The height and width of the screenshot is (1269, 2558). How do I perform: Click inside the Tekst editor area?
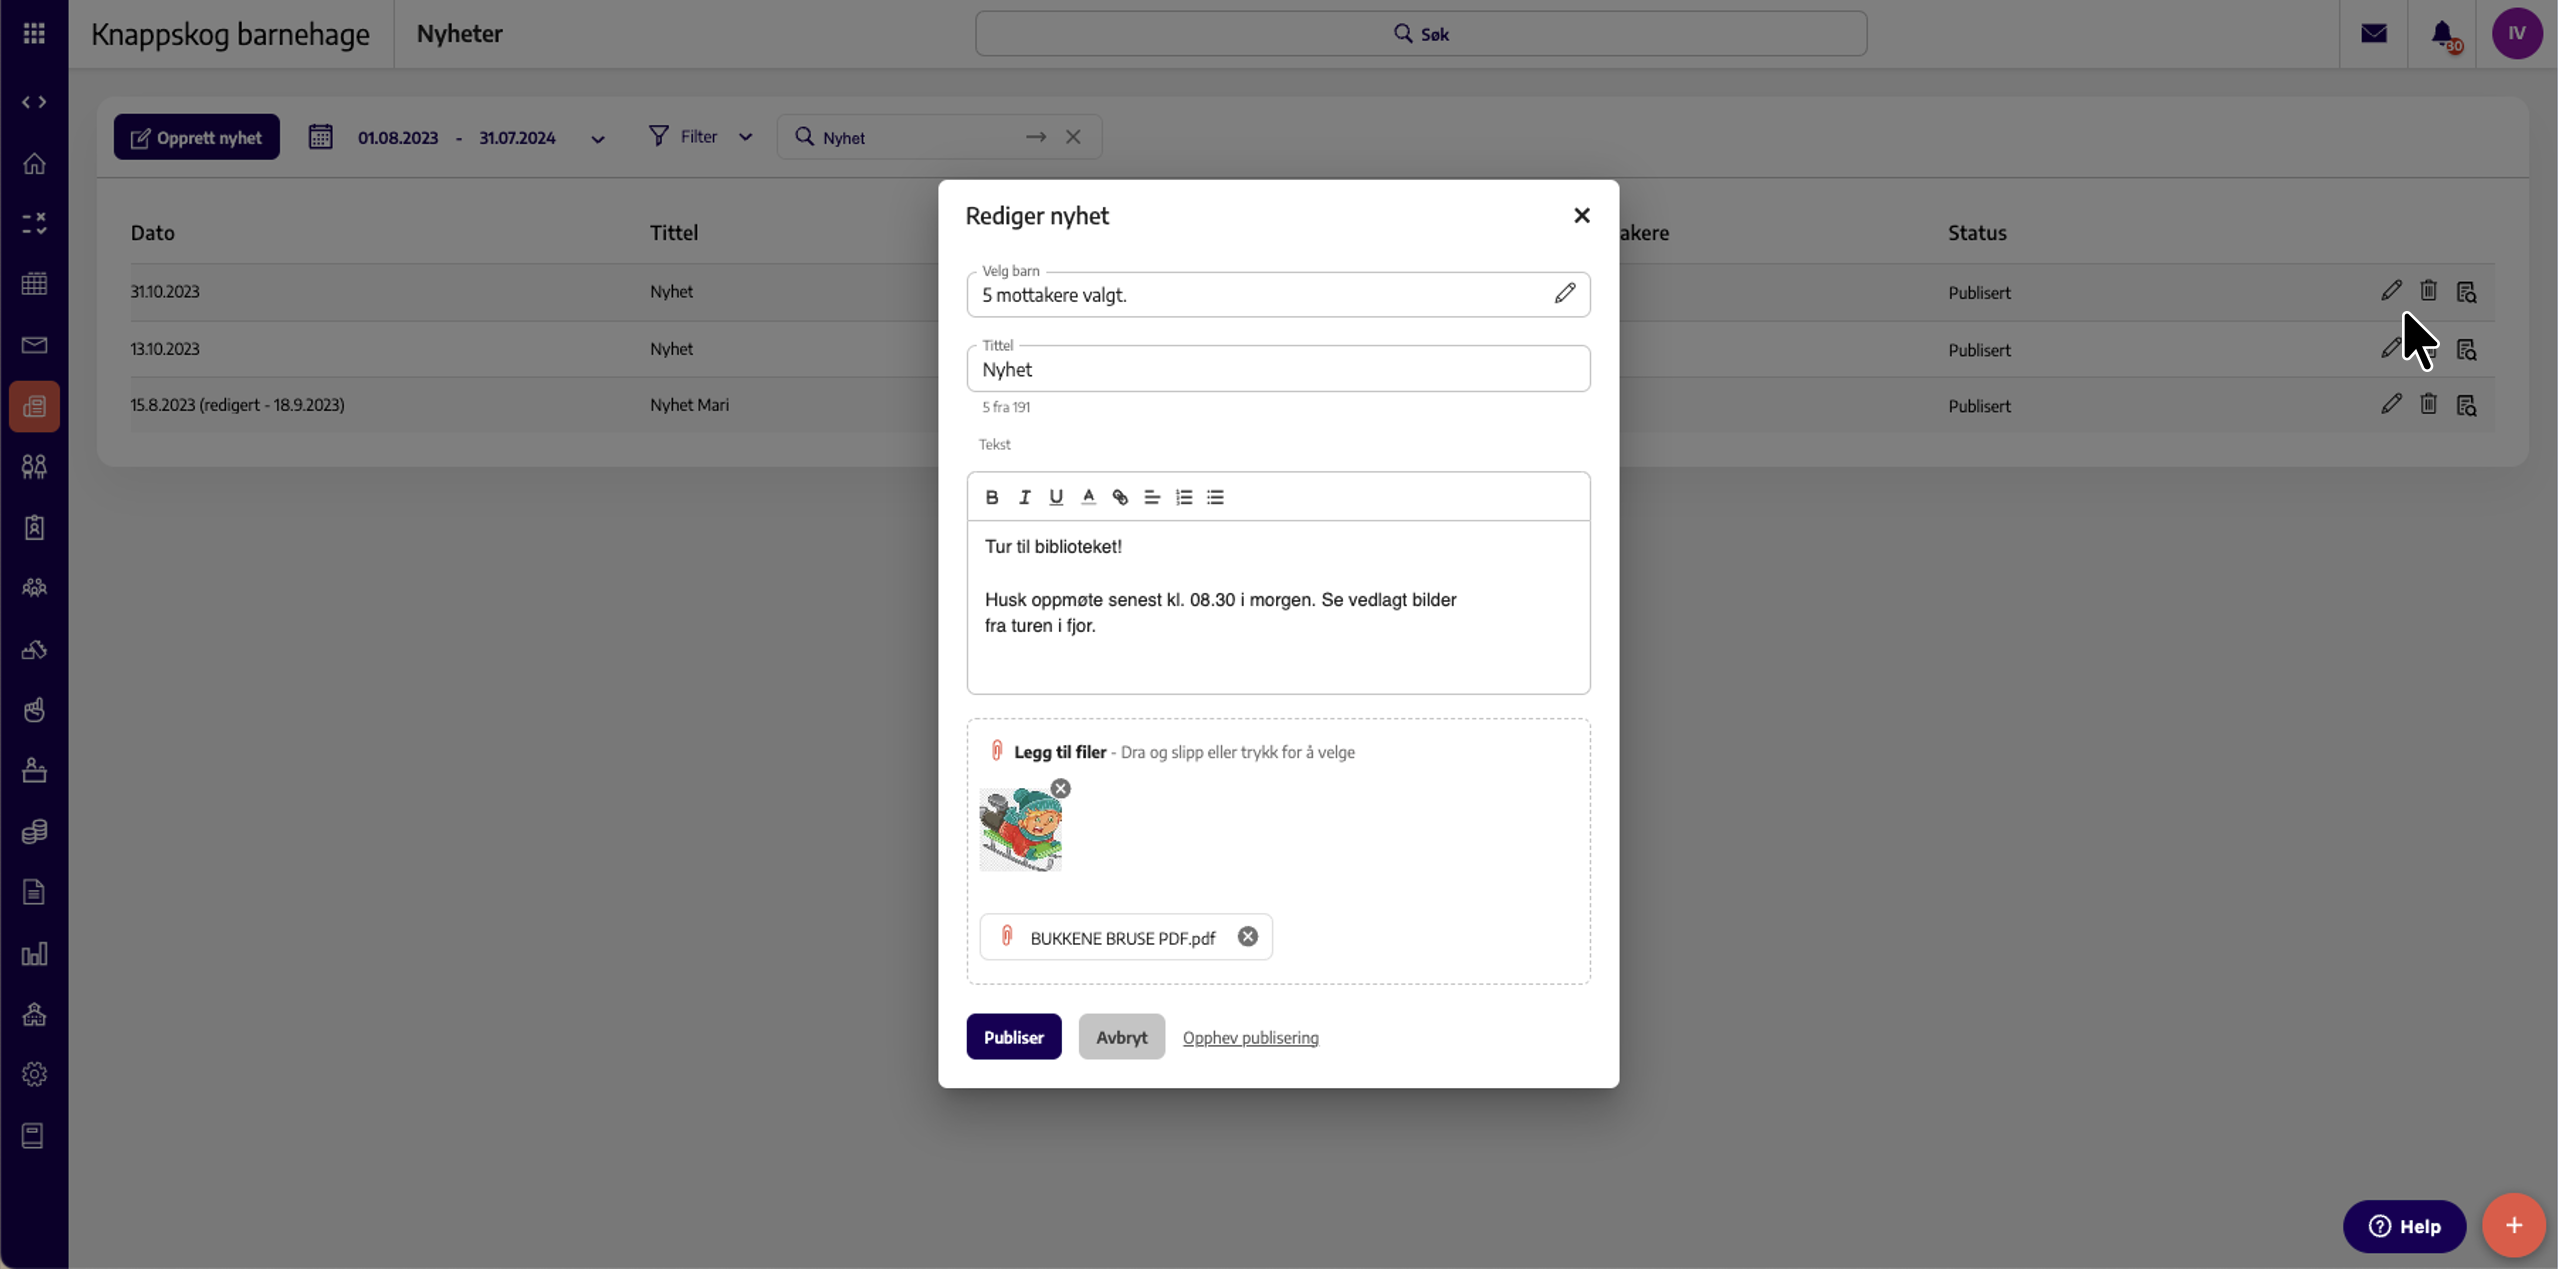point(1278,607)
